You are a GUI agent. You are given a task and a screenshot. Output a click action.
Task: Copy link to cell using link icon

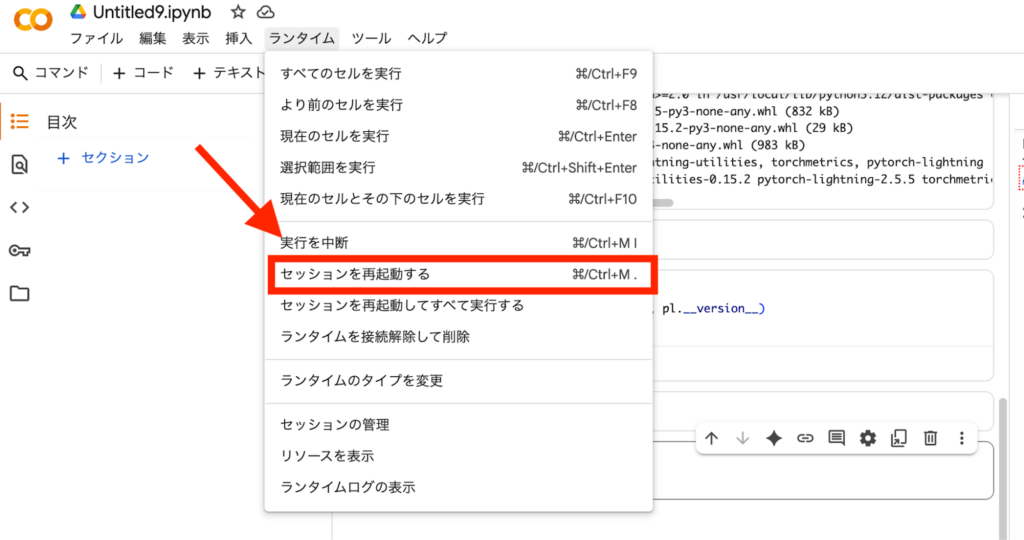click(x=804, y=438)
